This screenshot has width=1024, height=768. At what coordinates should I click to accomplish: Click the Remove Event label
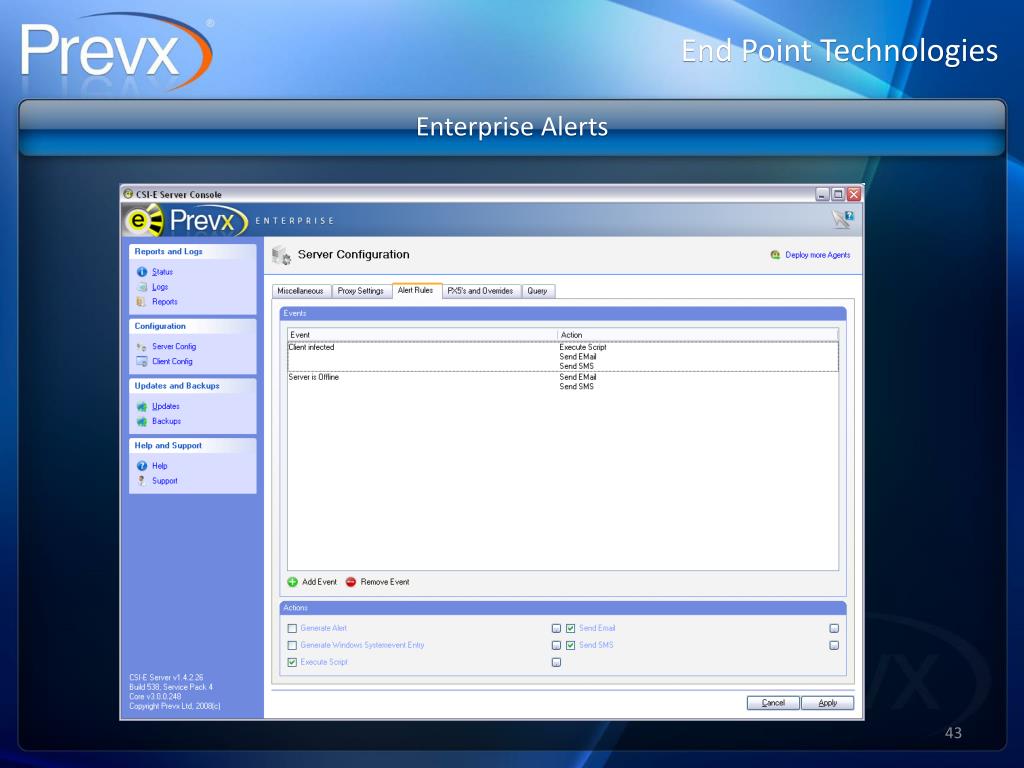(385, 582)
